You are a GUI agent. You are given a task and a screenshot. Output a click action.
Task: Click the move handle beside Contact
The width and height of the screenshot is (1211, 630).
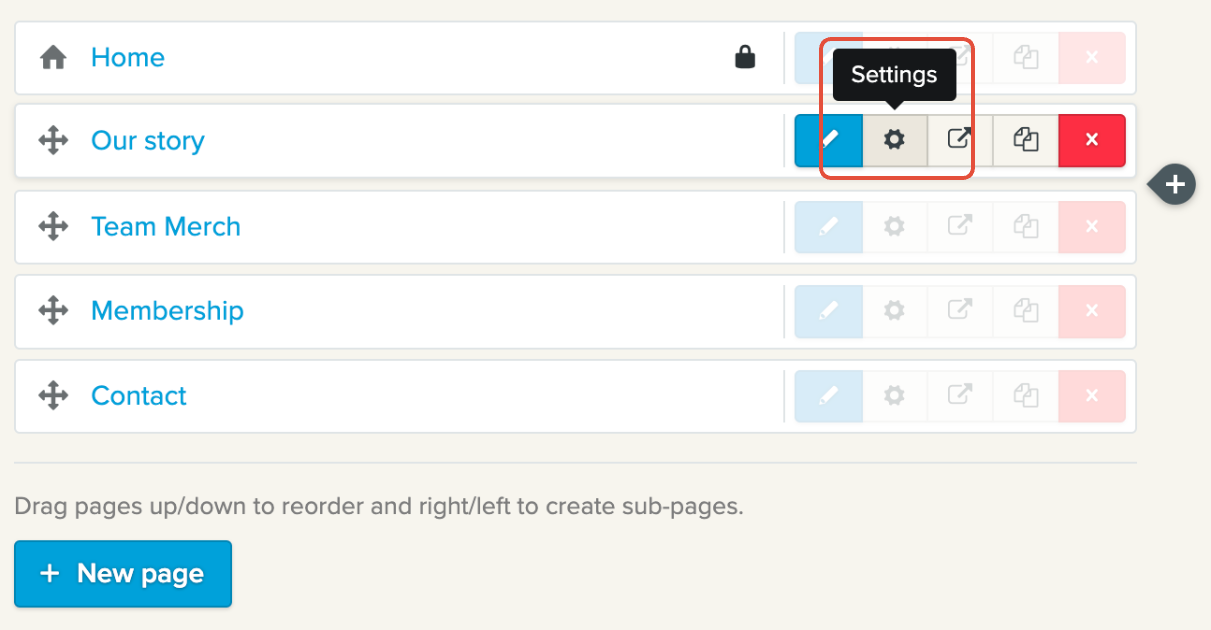click(53, 396)
